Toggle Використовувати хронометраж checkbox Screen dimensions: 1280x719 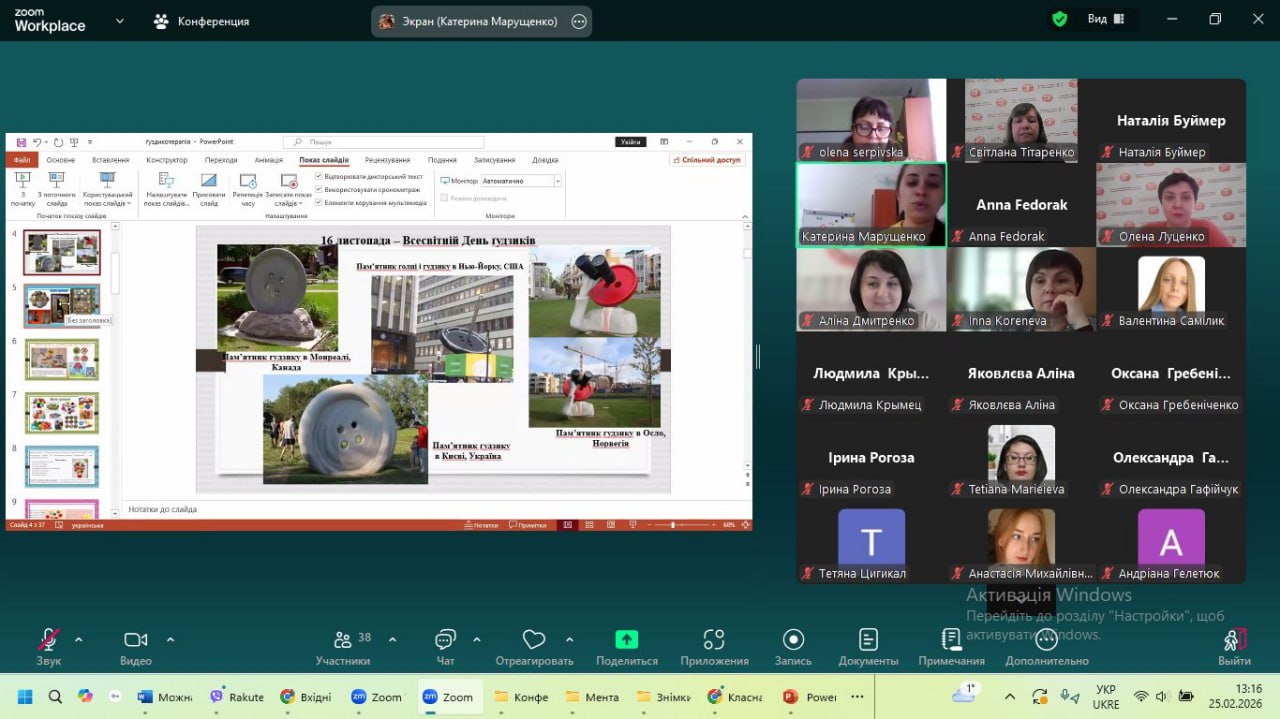click(x=319, y=189)
